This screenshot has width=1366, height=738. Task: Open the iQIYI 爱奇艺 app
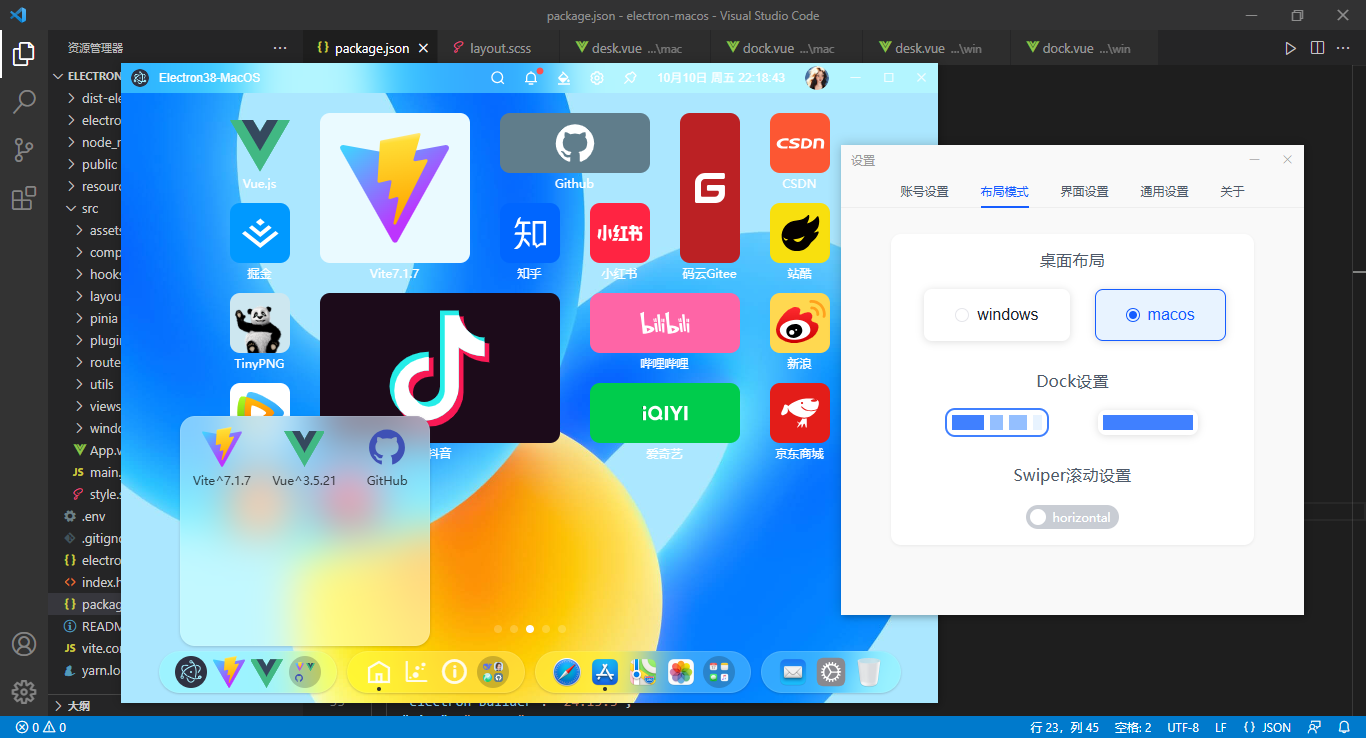coord(664,413)
